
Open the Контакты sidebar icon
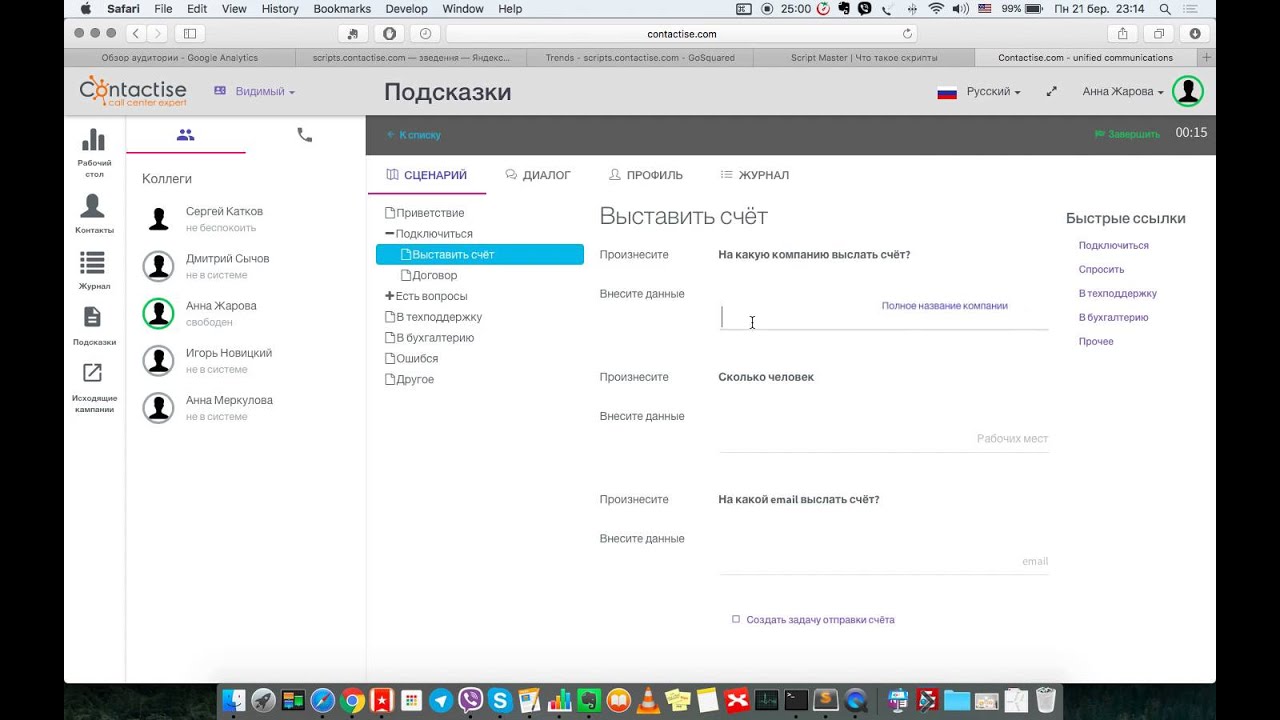[x=93, y=206]
